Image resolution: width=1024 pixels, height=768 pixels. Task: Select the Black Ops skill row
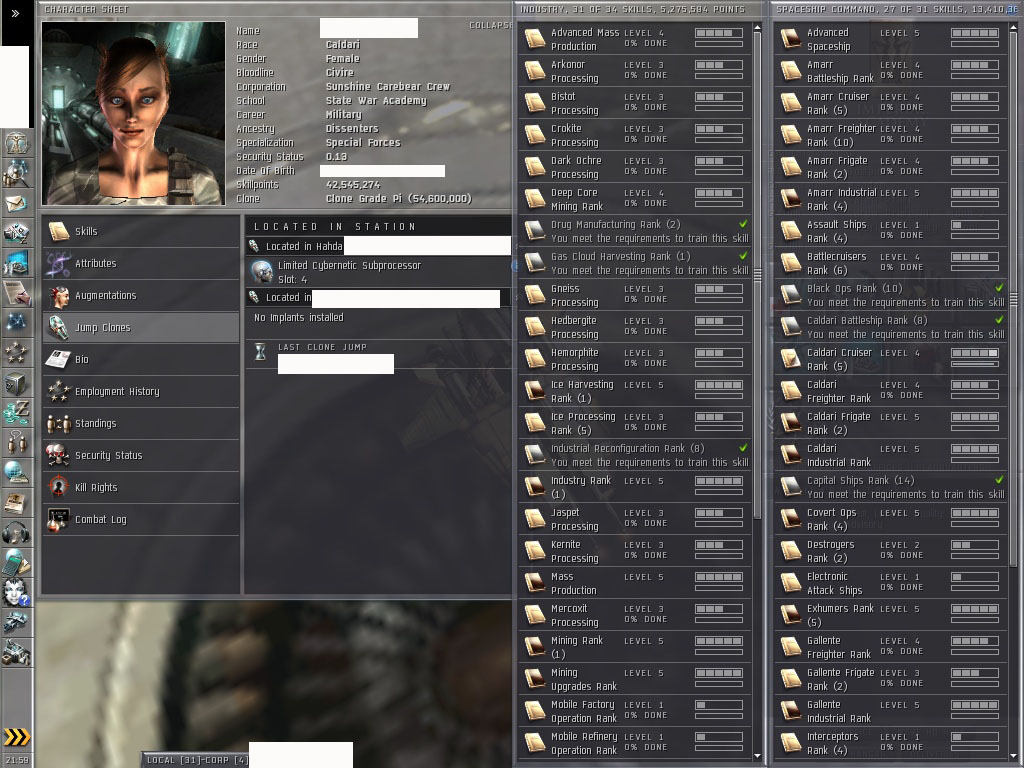click(891, 295)
